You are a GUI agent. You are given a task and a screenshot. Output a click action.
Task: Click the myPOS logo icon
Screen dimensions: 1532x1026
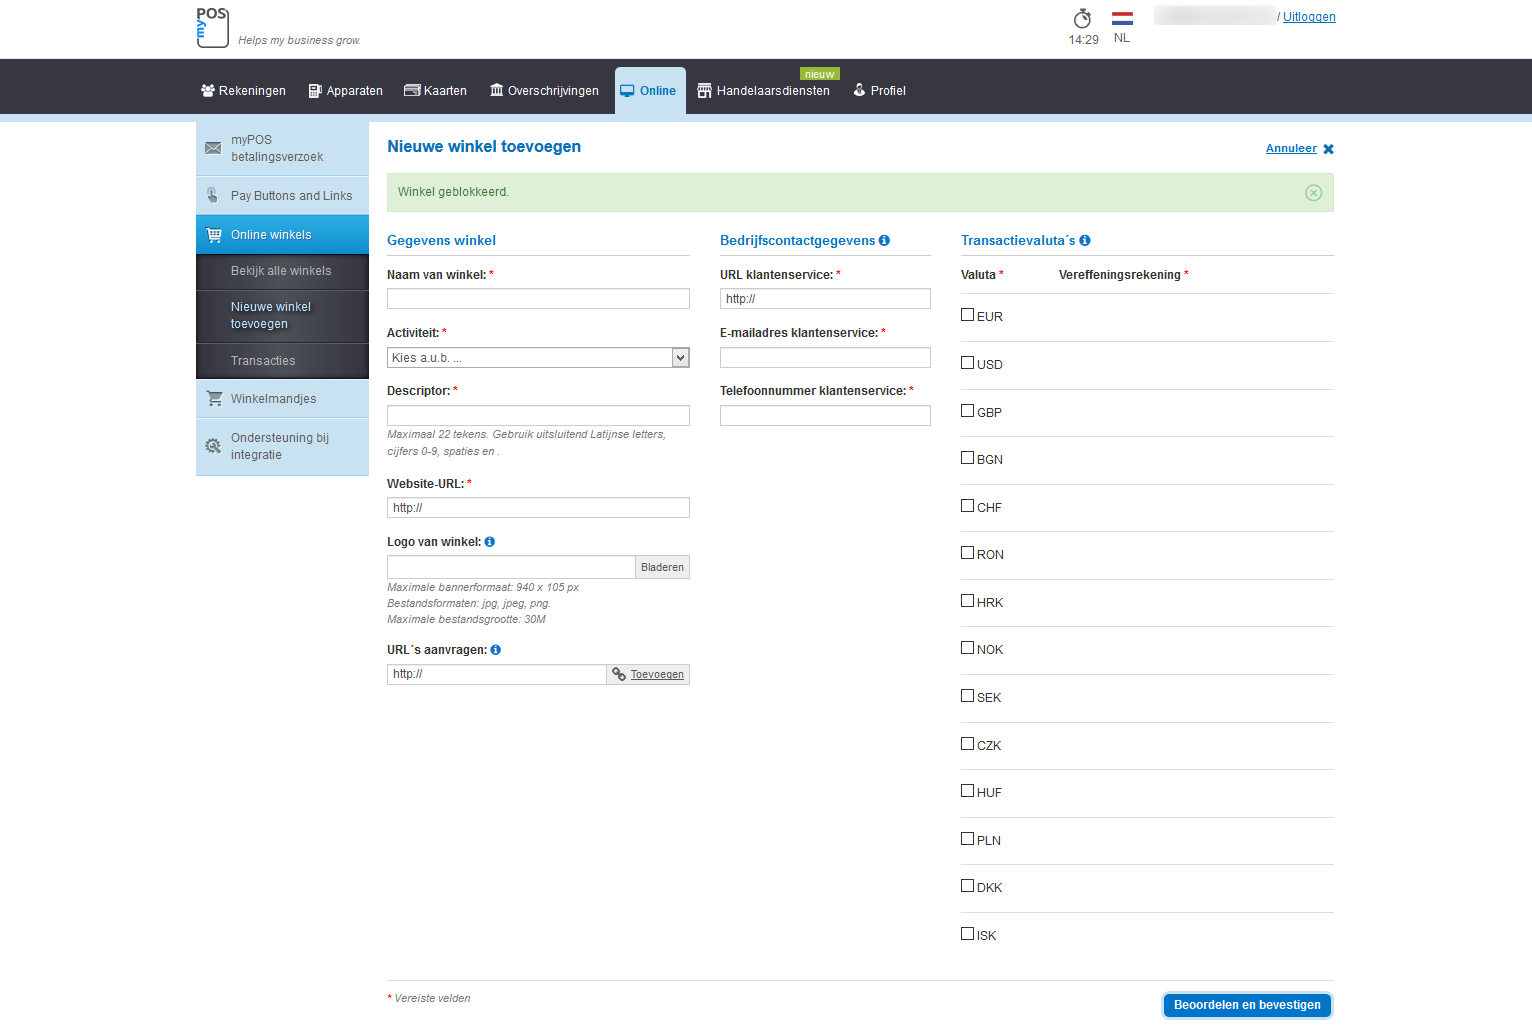coord(212,27)
